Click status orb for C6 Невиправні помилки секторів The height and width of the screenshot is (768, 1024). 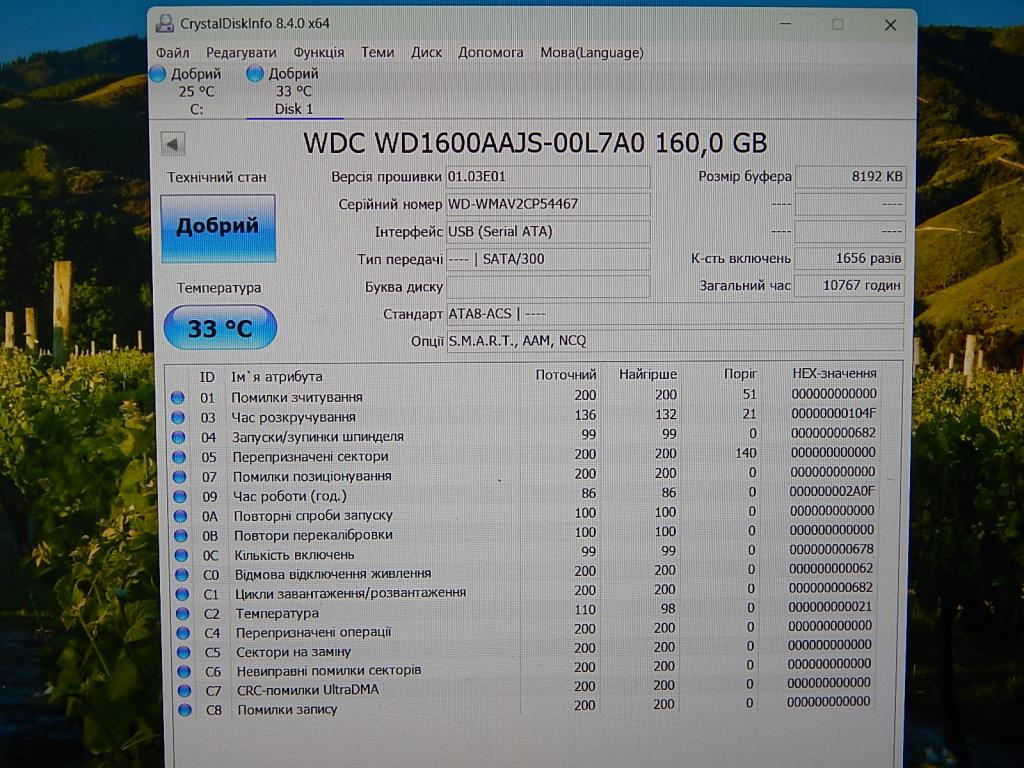[x=184, y=671]
